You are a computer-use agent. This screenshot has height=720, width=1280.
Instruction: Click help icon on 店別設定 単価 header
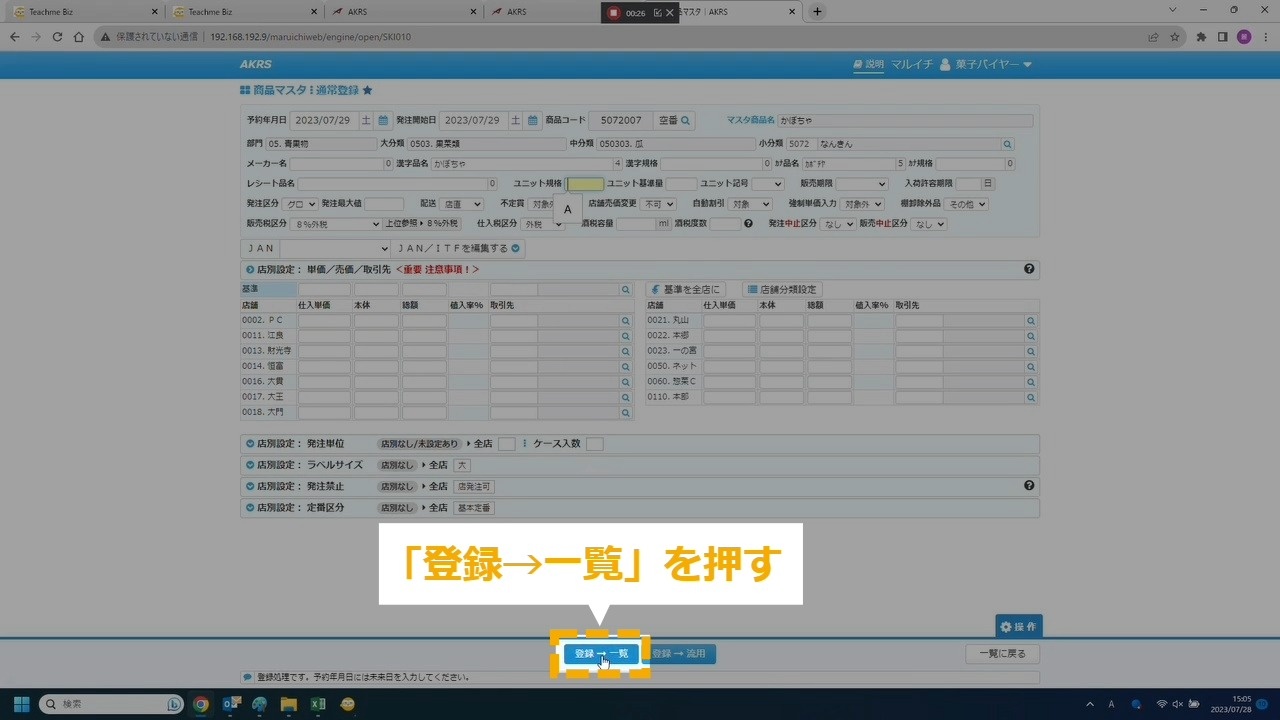coord(1029,269)
